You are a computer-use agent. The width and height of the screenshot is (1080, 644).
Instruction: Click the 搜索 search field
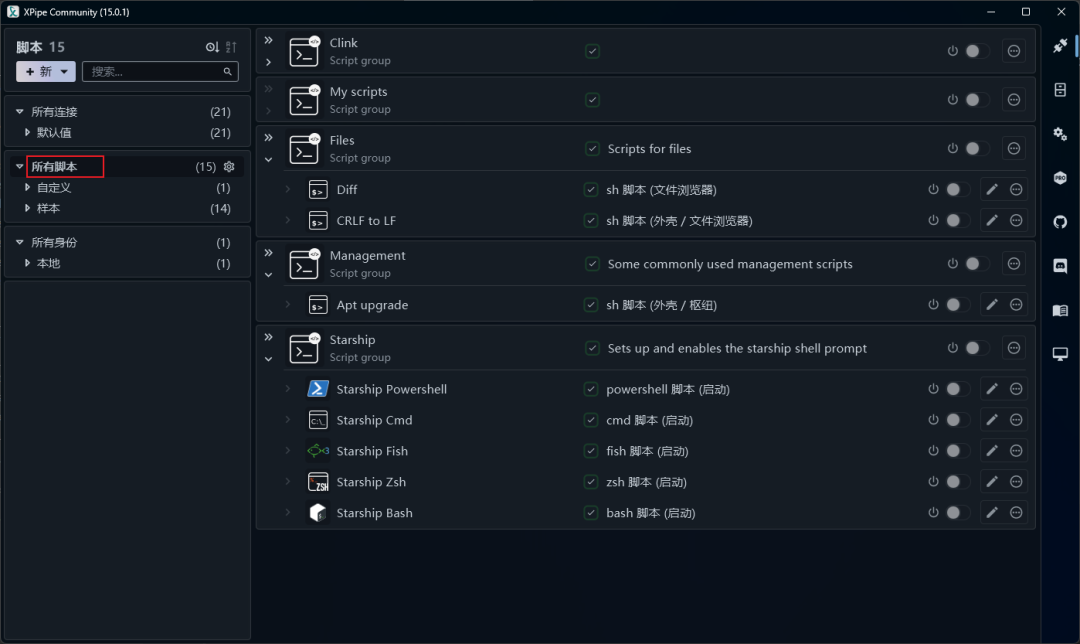pos(160,72)
